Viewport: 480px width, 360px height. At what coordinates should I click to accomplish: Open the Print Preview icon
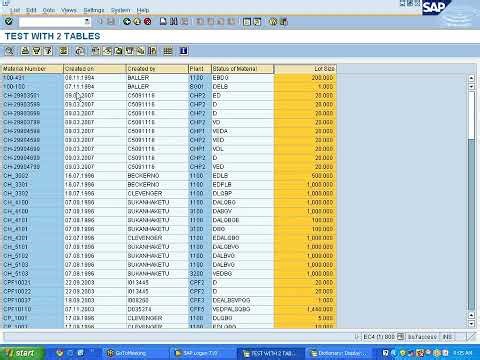click(80, 51)
